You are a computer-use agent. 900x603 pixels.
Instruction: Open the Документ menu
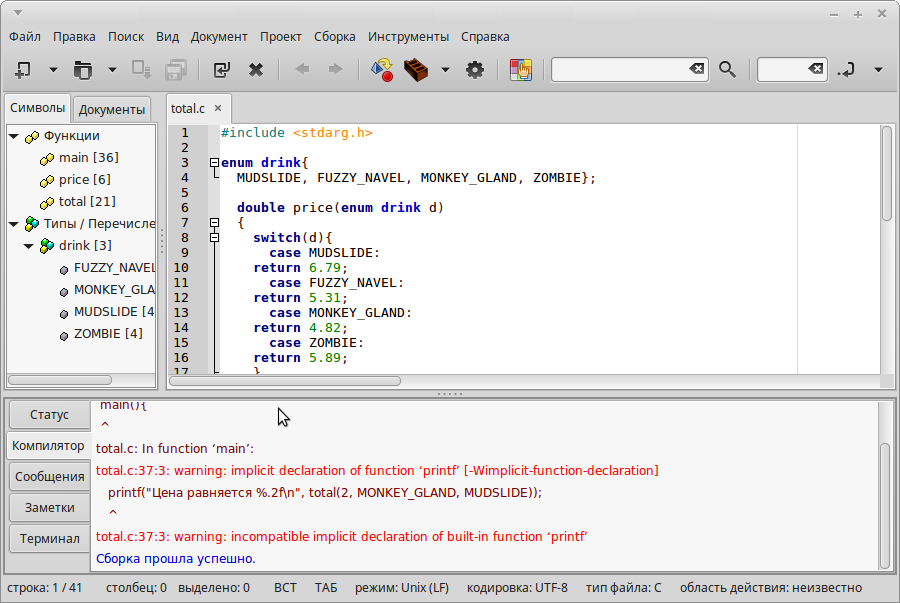coord(219,37)
